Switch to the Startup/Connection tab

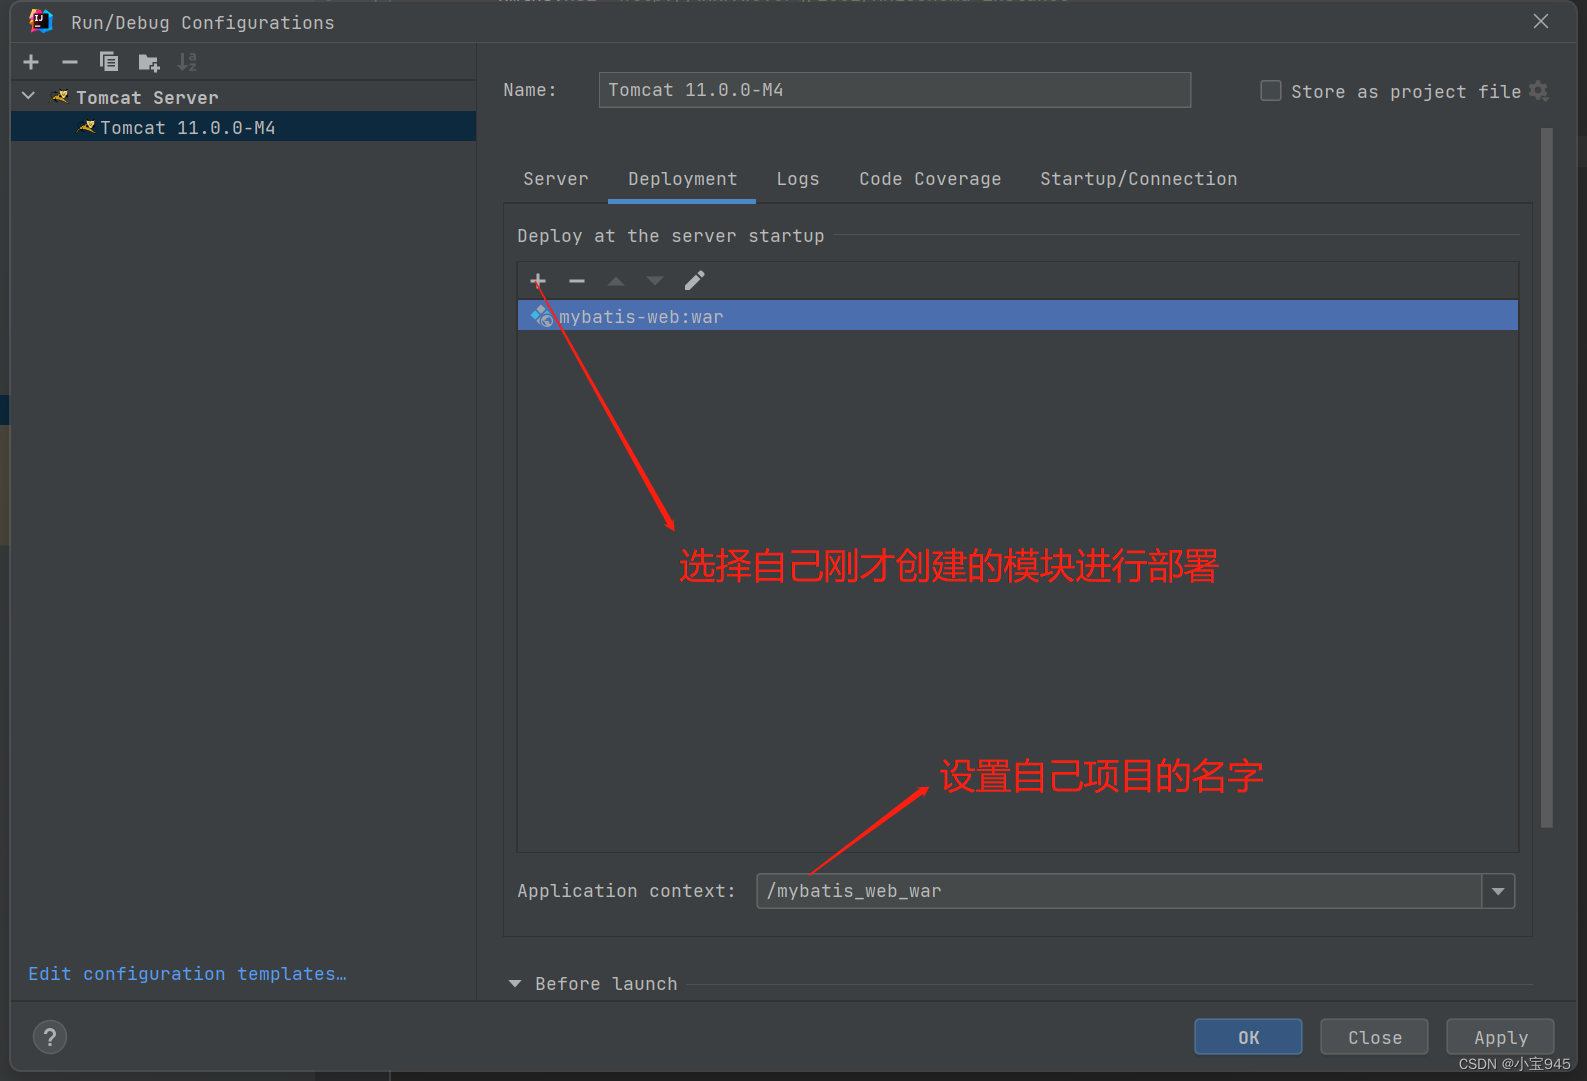coord(1138,179)
